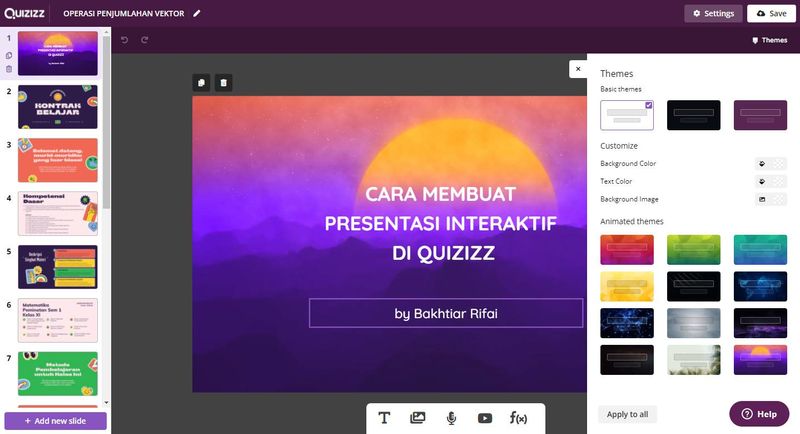Pick a Background Color
The width and height of the screenshot is (800, 434).
click(770, 164)
